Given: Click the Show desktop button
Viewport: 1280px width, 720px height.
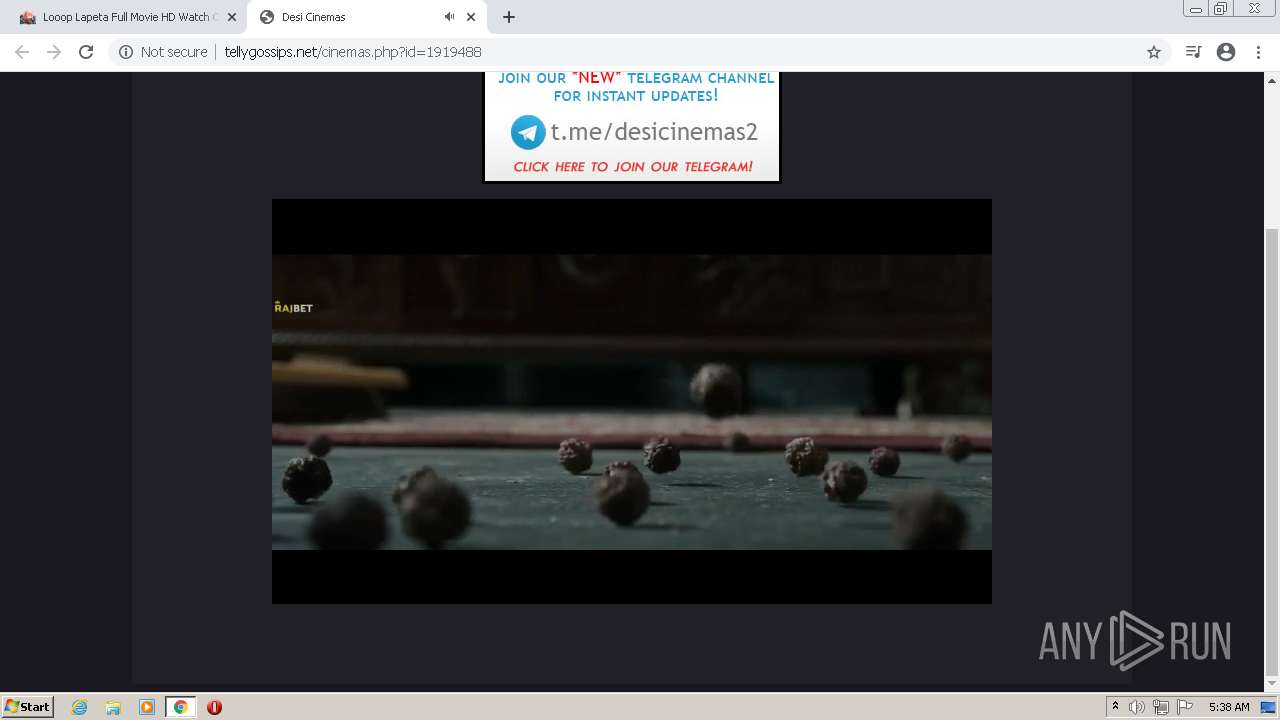Looking at the screenshot, I should coord(1268,707).
